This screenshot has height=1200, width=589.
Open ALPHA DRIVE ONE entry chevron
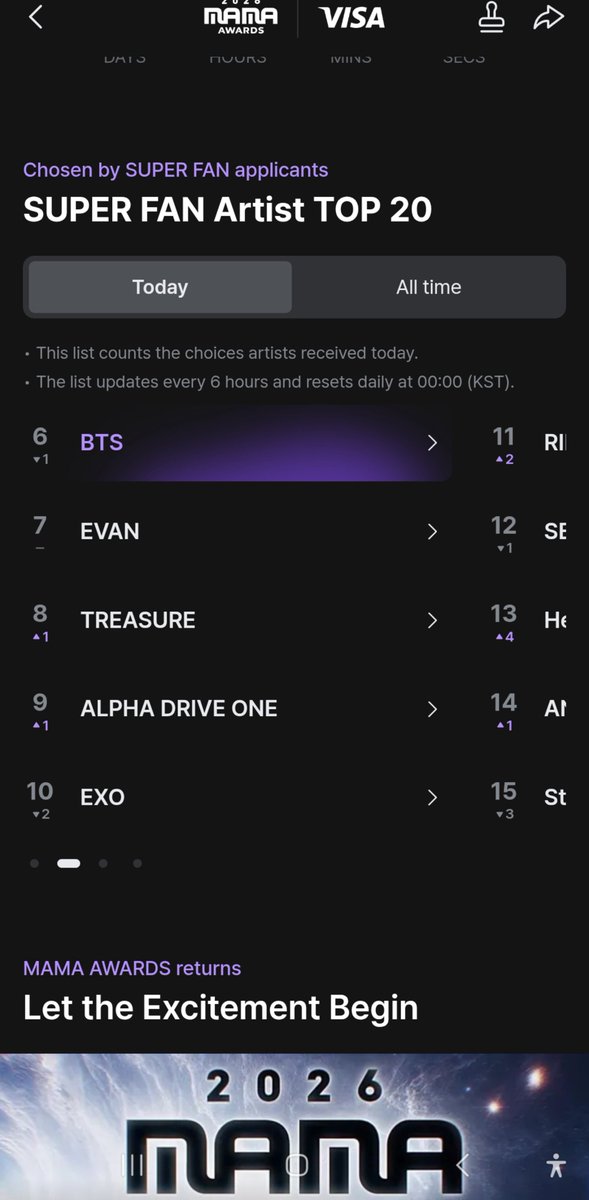[432, 709]
